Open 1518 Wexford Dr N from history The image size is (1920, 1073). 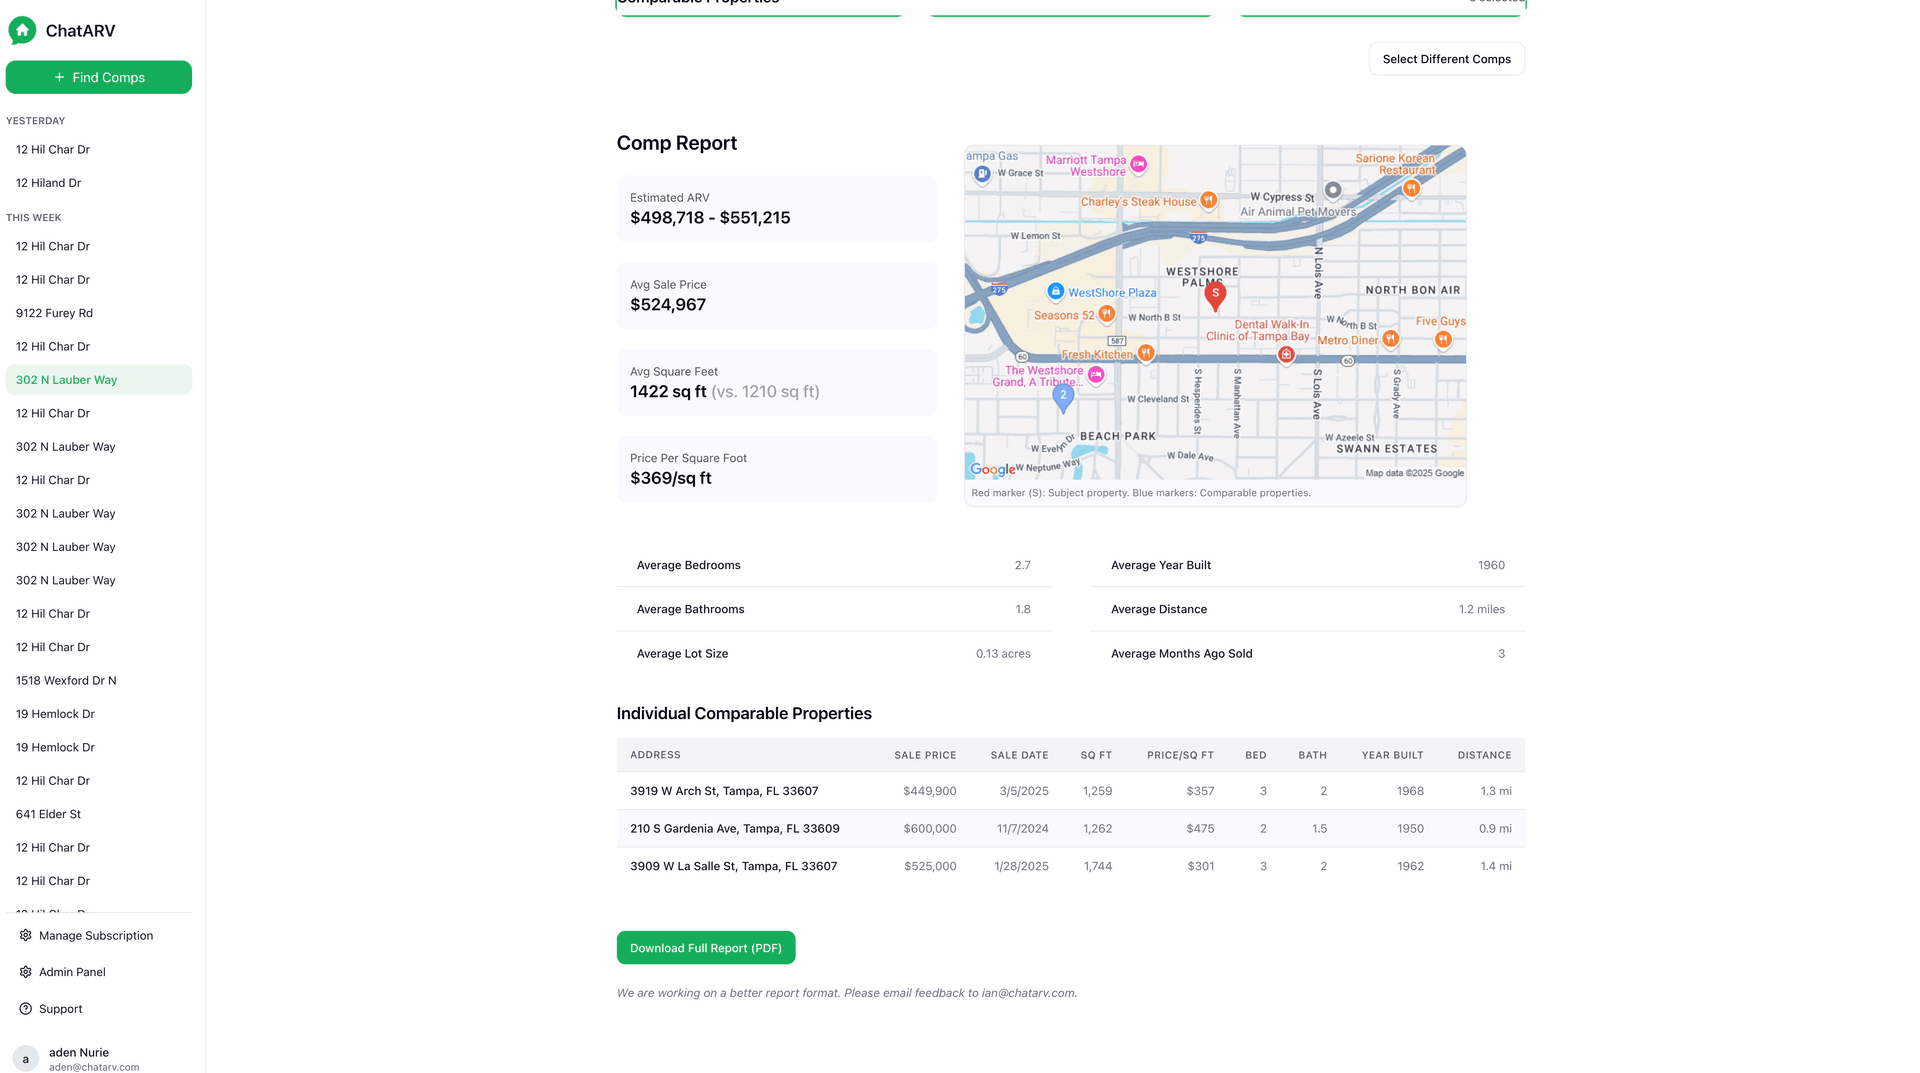[x=66, y=681]
